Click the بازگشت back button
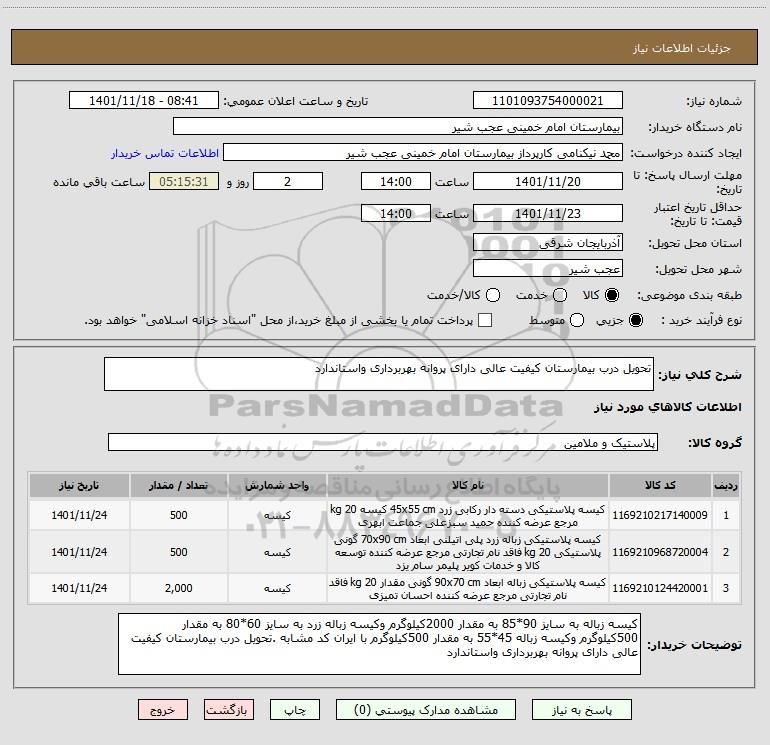 pos(229,710)
